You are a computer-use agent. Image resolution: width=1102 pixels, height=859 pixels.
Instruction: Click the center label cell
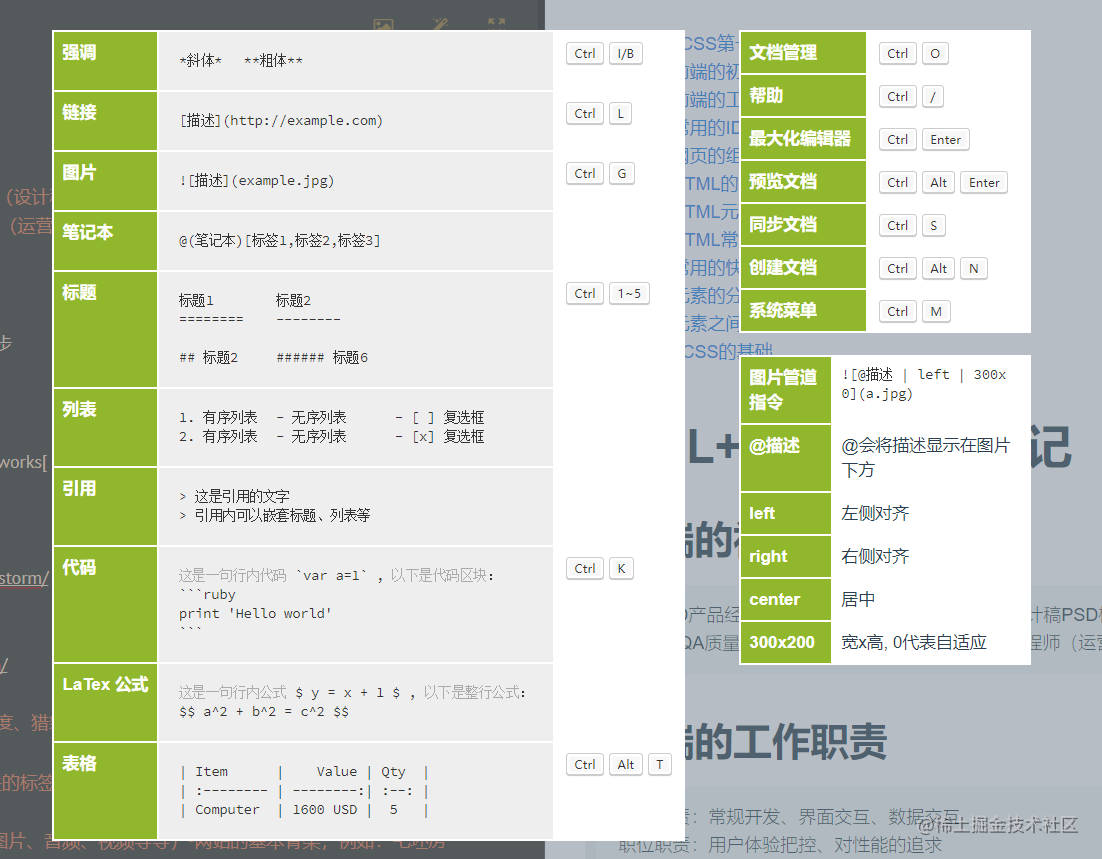tap(786, 599)
